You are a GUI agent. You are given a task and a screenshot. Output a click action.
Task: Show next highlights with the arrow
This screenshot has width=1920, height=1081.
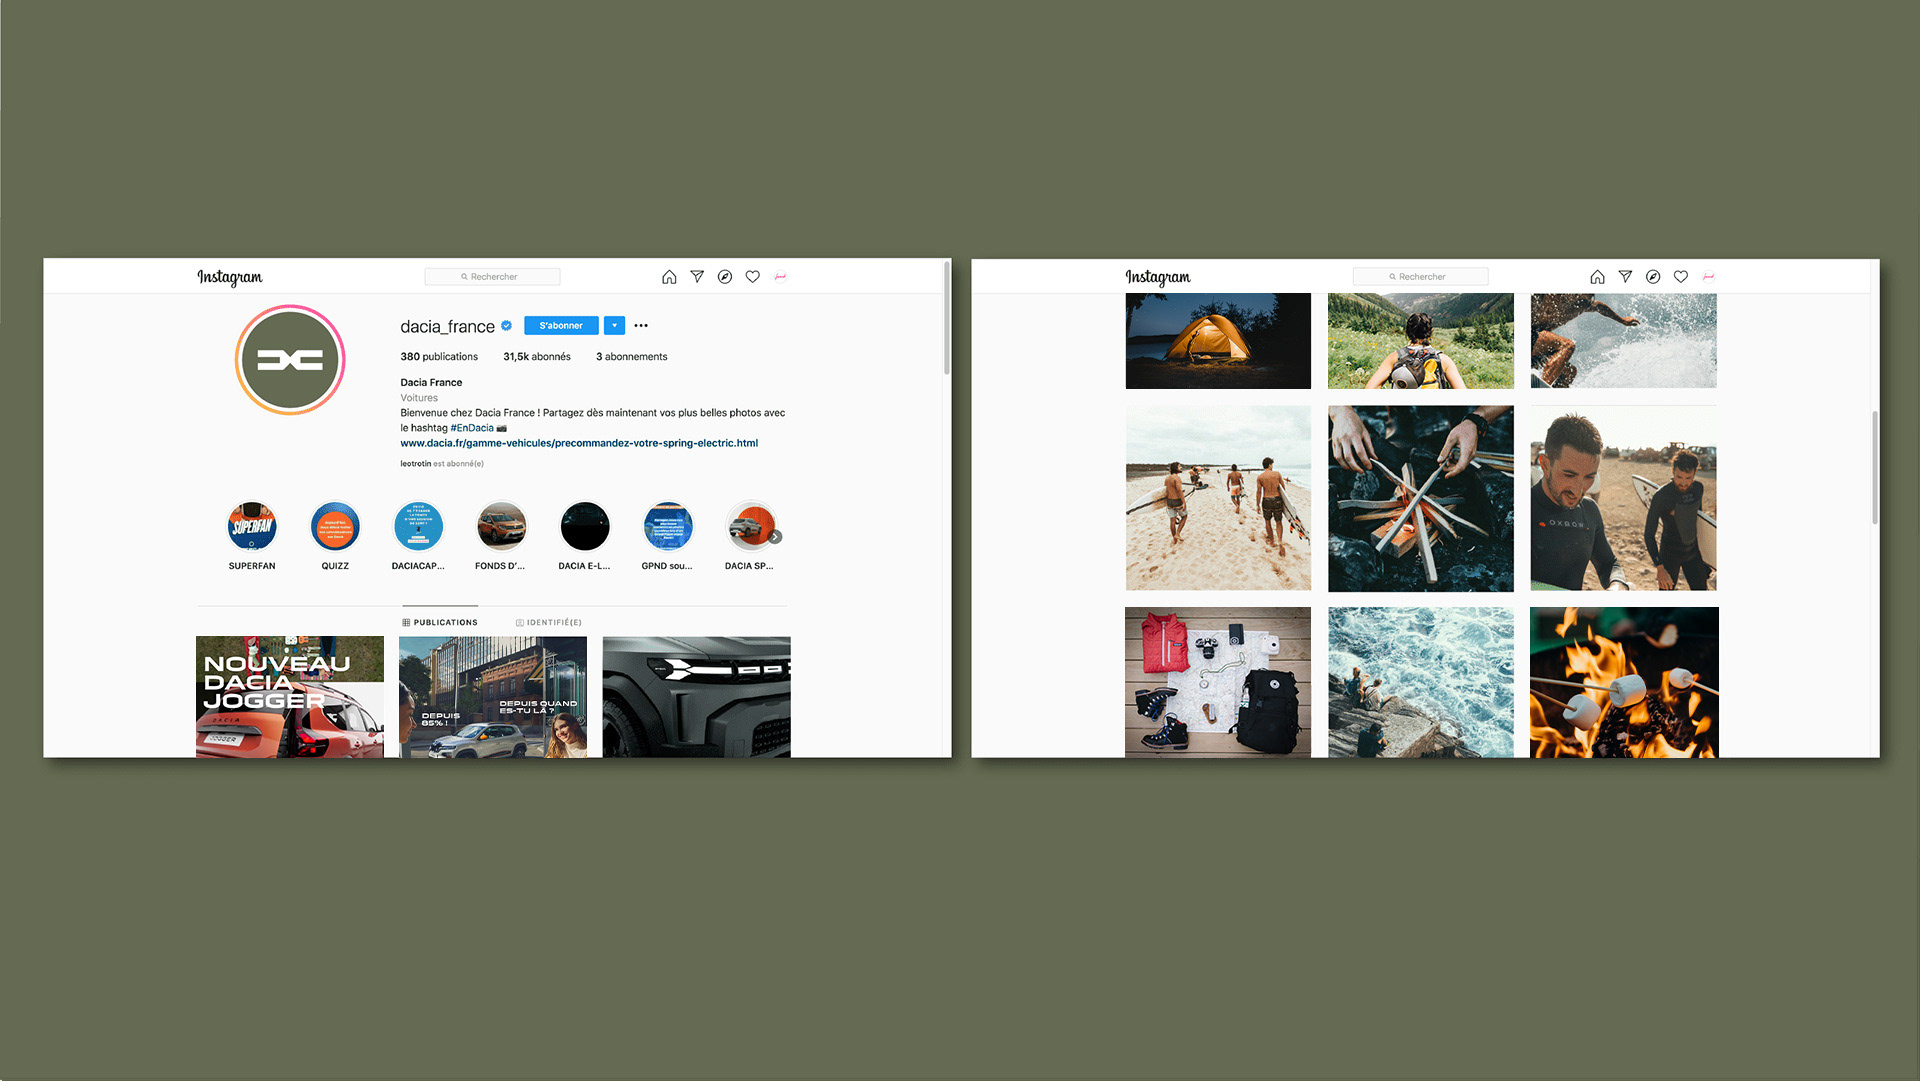click(x=776, y=537)
